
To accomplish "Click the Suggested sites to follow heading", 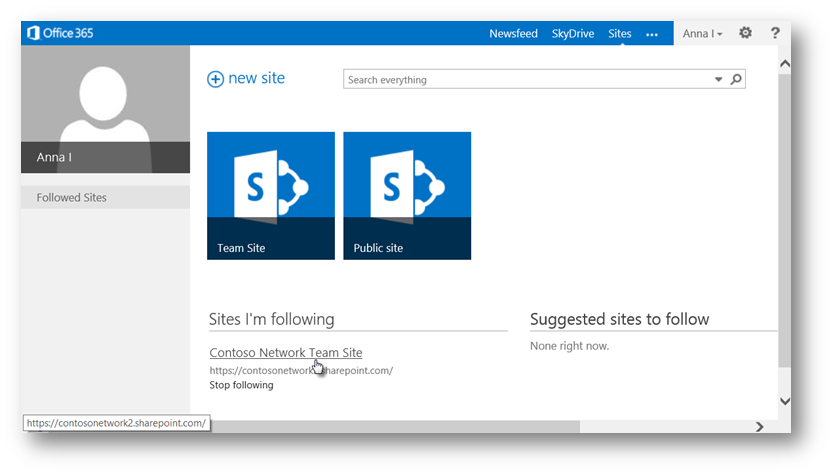I will click(x=619, y=319).
